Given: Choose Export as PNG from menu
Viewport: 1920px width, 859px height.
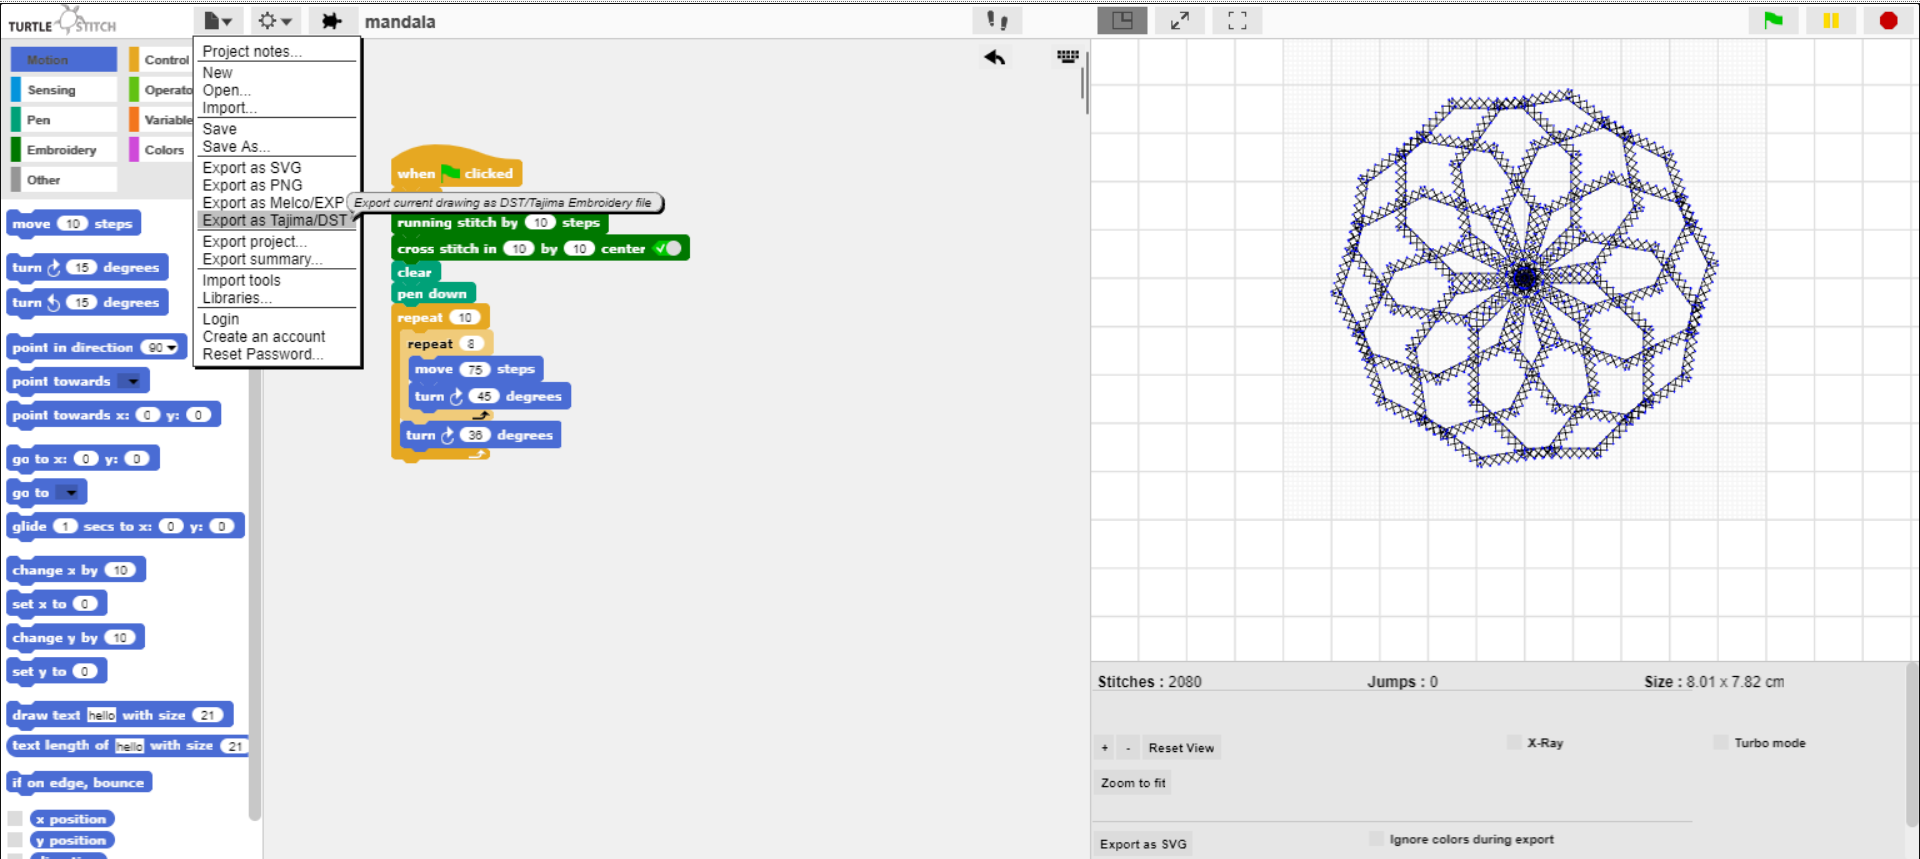Looking at the screenshot, I should pos(252,185).
